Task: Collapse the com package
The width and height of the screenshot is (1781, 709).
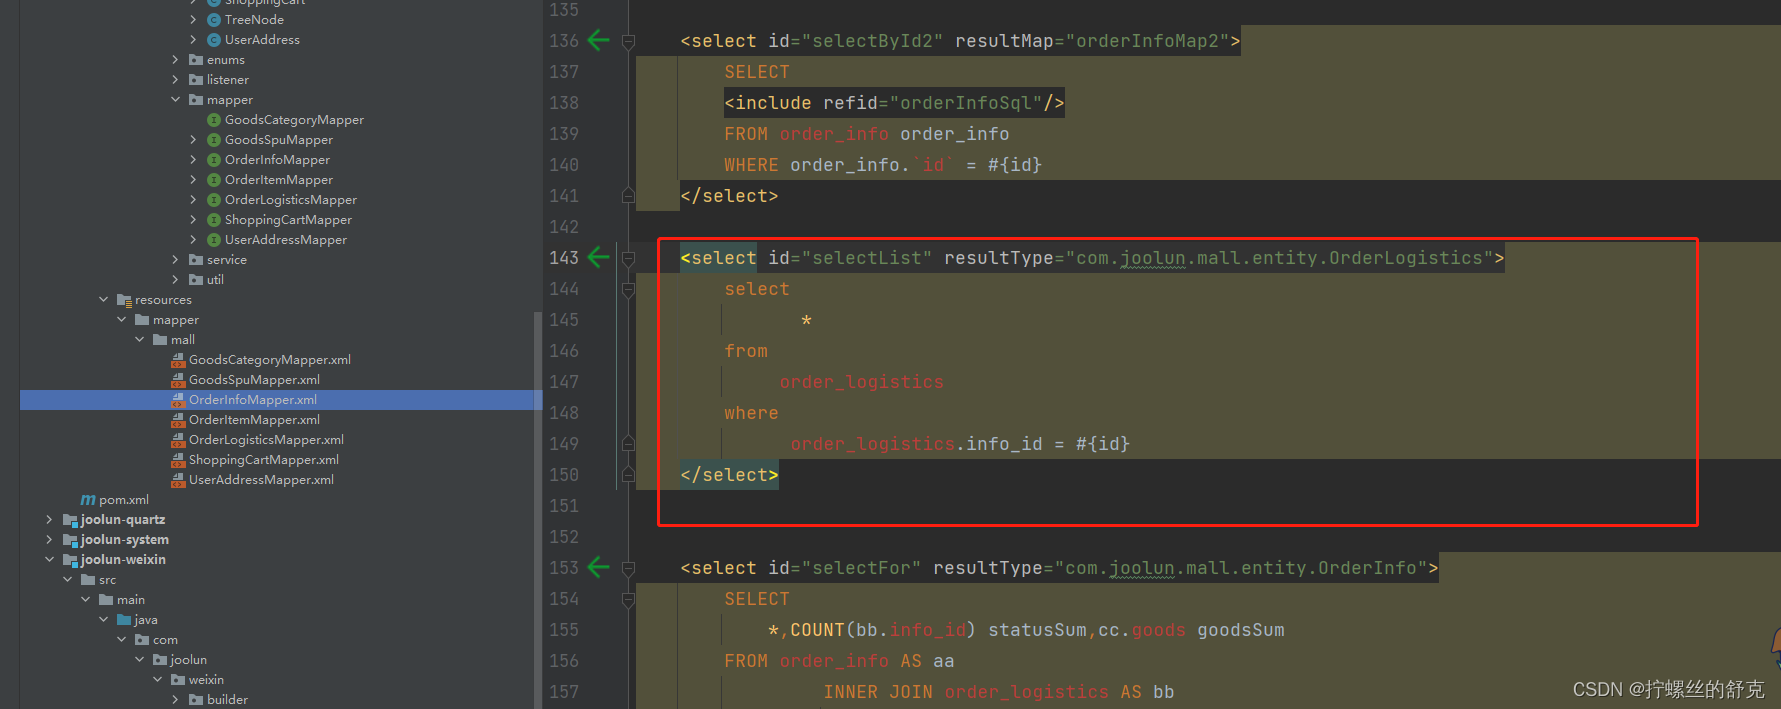Action: [x=122, y=639]
